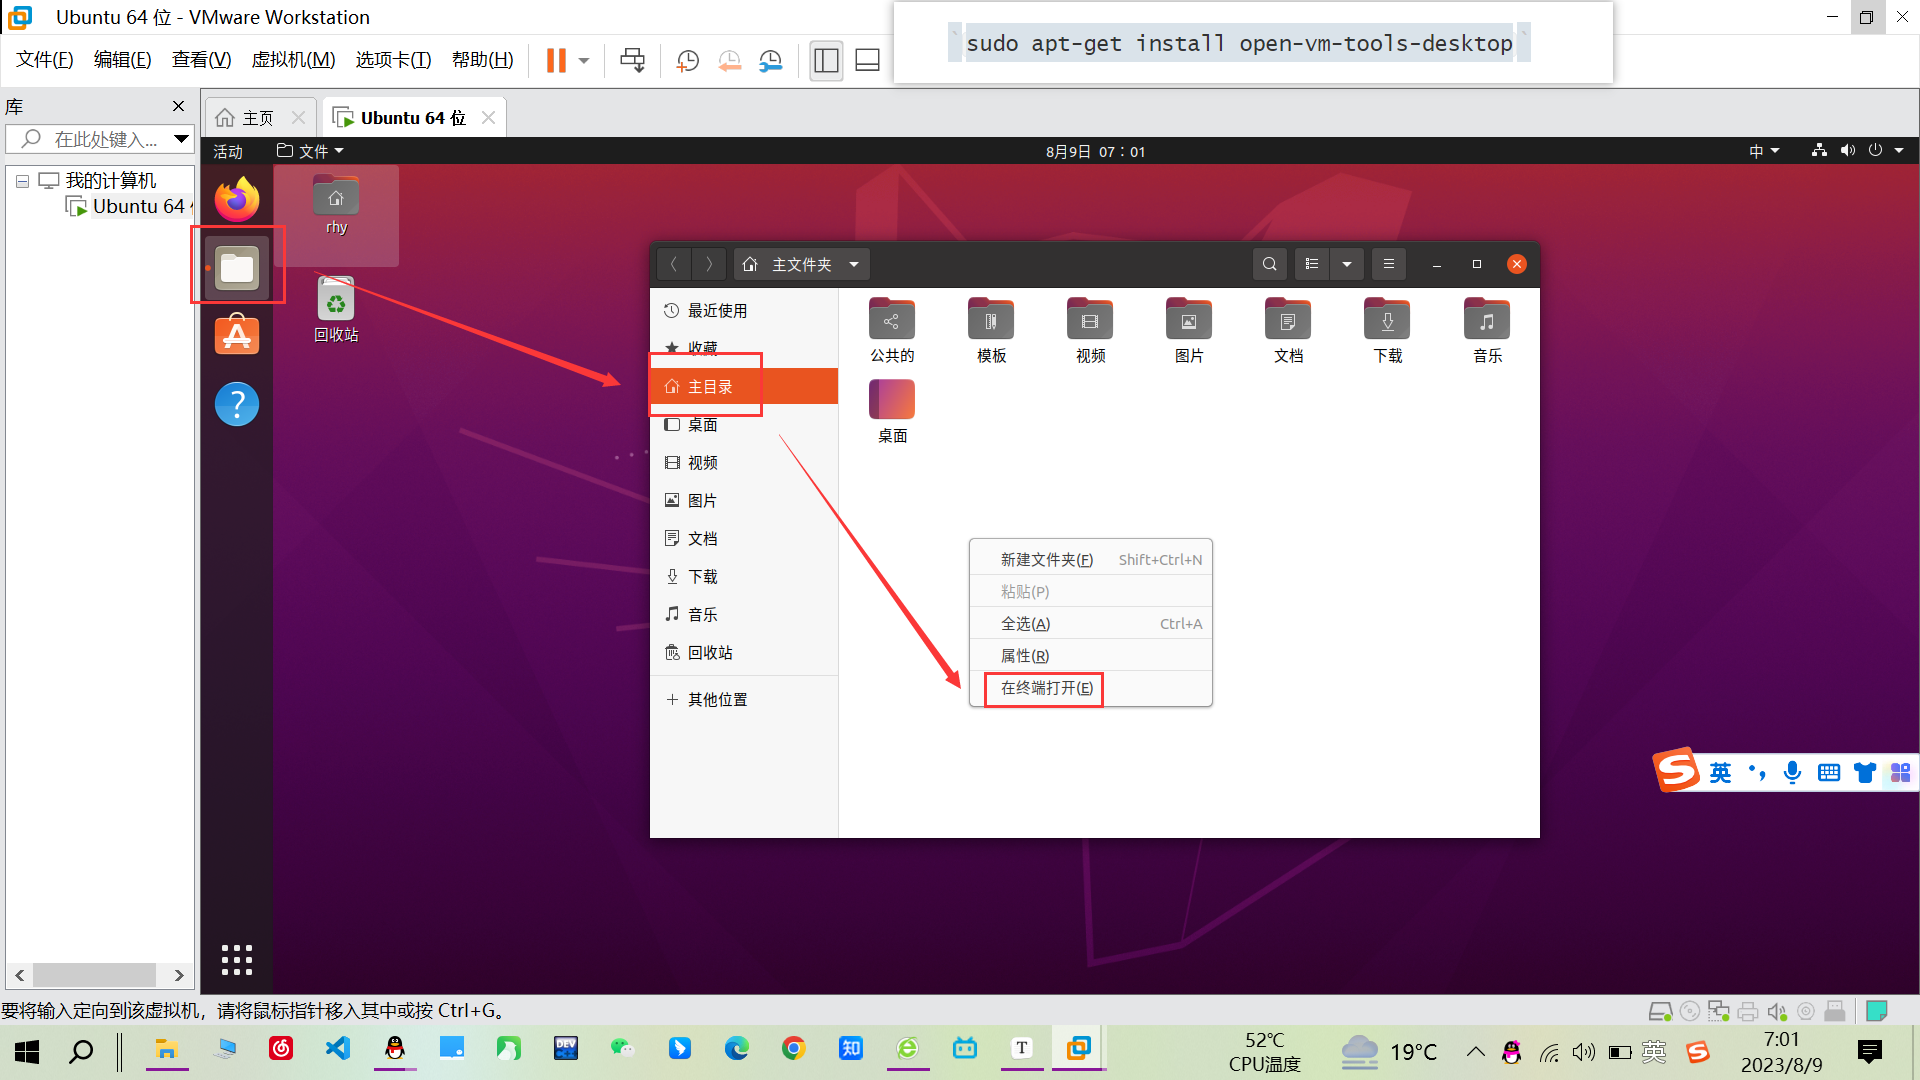Open the 回收站 trash icon on desktop

click(336, 310)
